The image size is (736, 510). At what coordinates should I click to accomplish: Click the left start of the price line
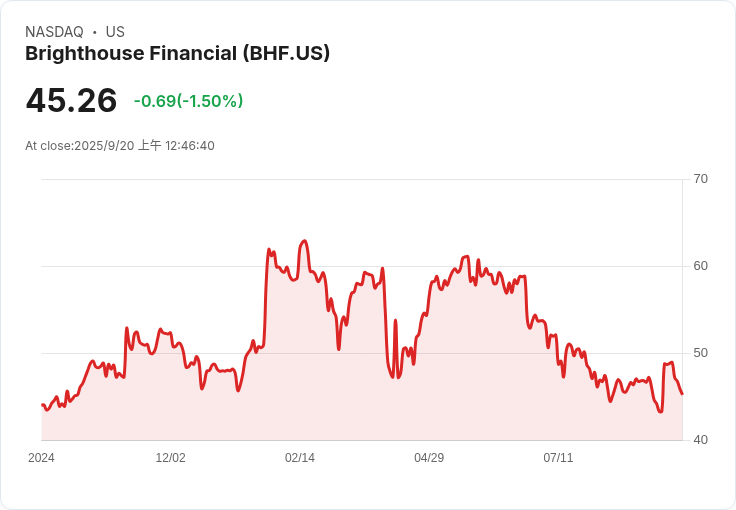pyautogui.click(x=42, y=404)
